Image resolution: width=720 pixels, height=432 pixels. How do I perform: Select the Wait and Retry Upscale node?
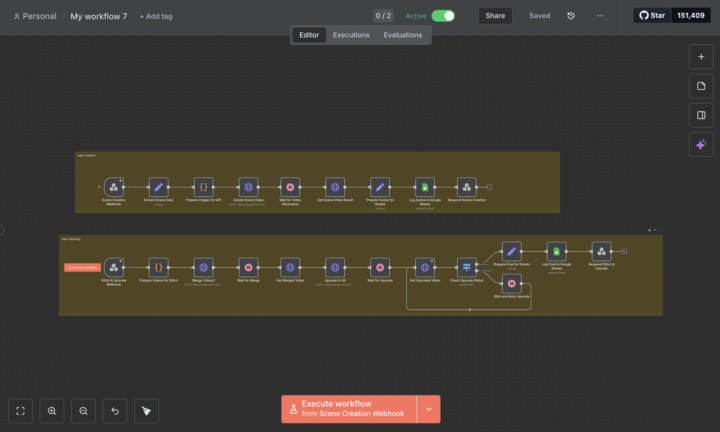(x=511, y=283)
